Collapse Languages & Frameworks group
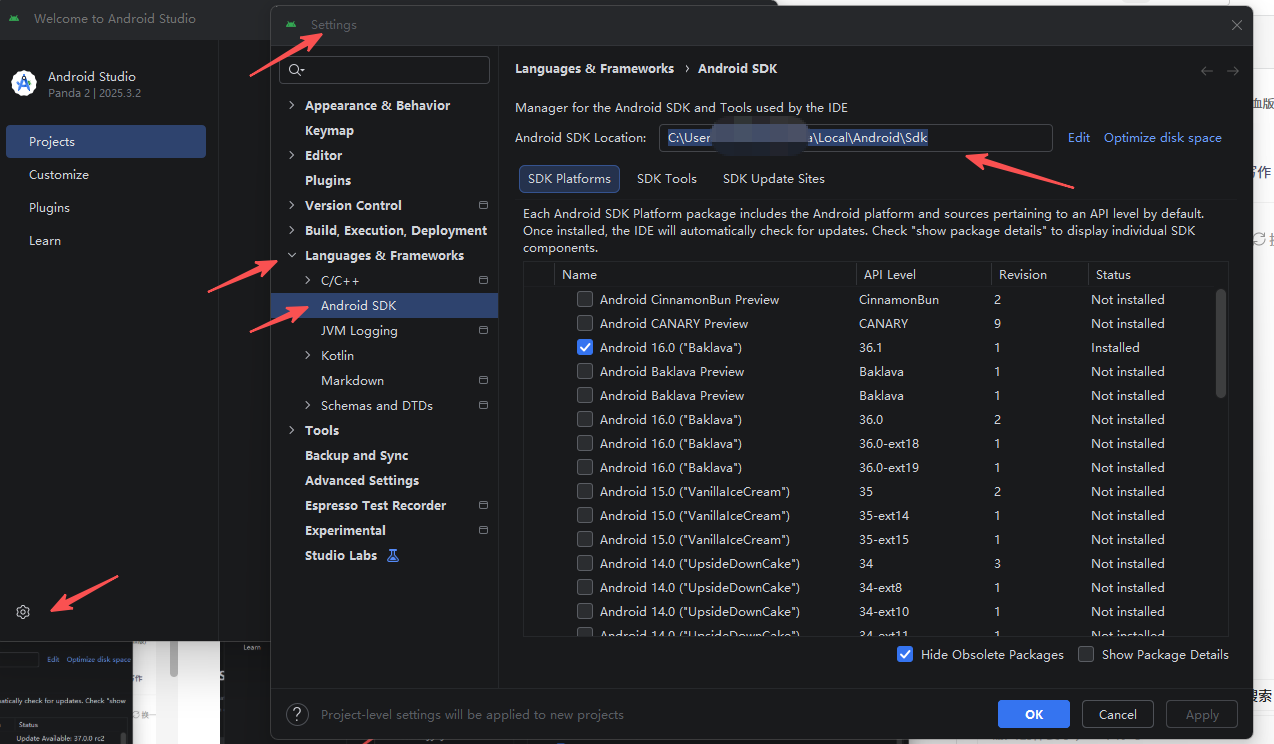This screenshot has height=744, width=1274. [x=292, y=255]
